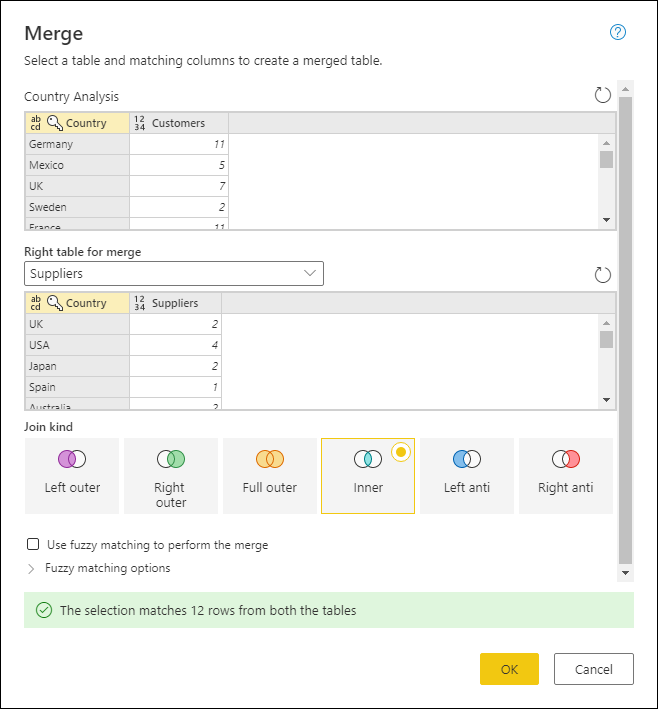The height and width of the screenshot is (709, 658).
Task: Refresh the Suppliers right table preview
Action: (x=602, y=274)
